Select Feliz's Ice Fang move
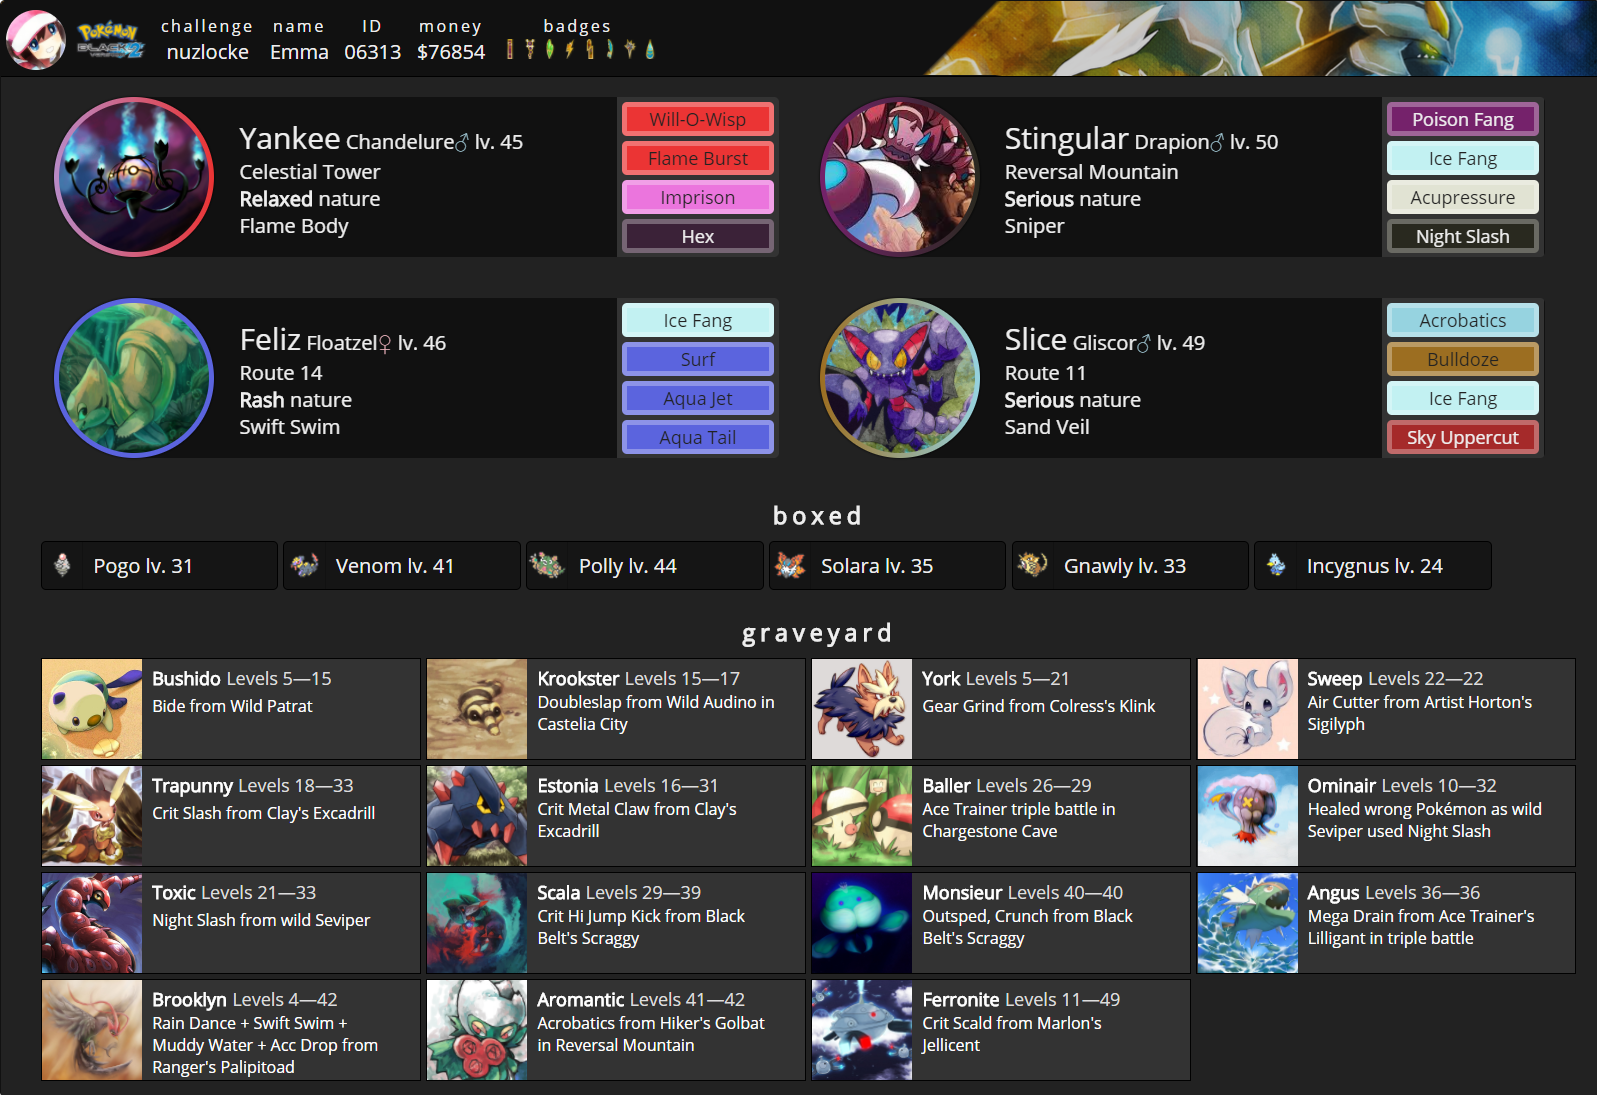This screenshot has width=1597, height=1095. [698, 321]
